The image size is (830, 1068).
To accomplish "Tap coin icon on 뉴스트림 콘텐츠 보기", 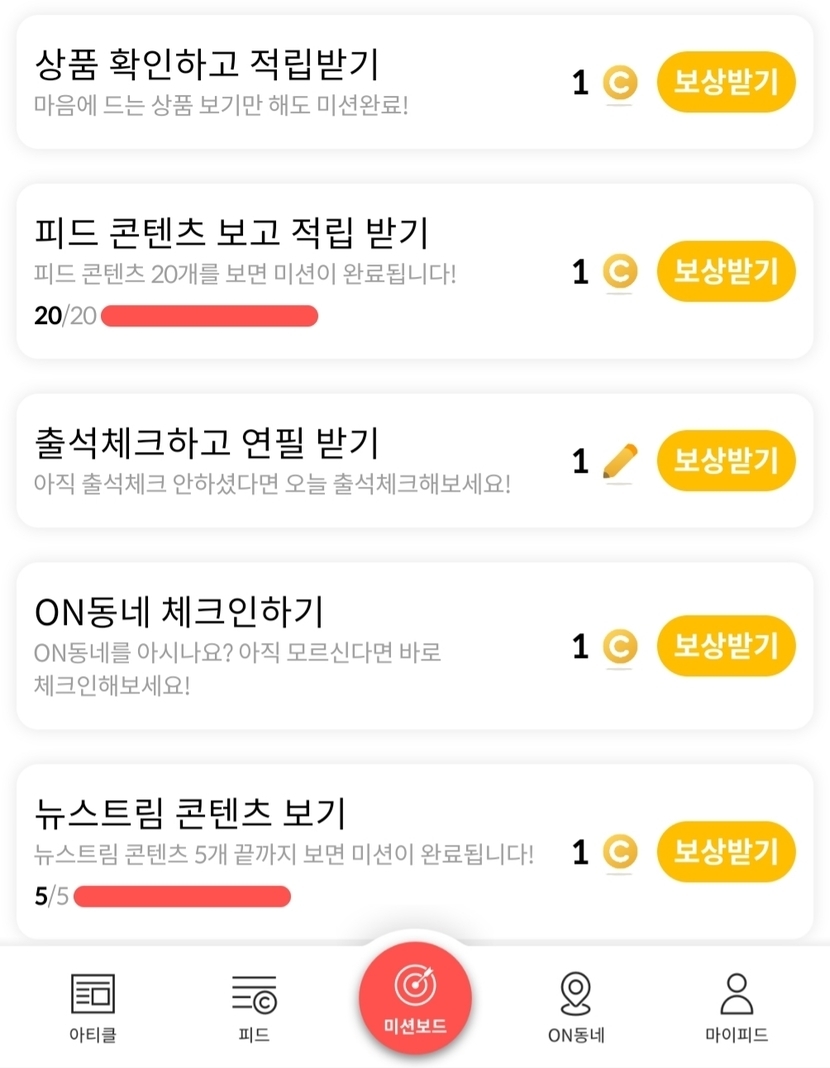I will [620, 852].
